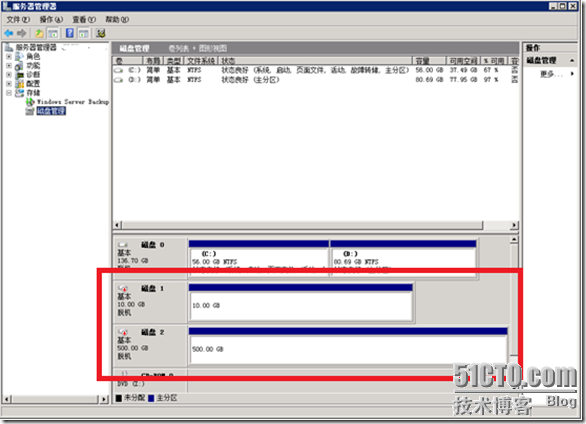The image size is (586, 424).
Task: Collapse the 磁盘管理 section in action pane
Action: click(572, 61)
